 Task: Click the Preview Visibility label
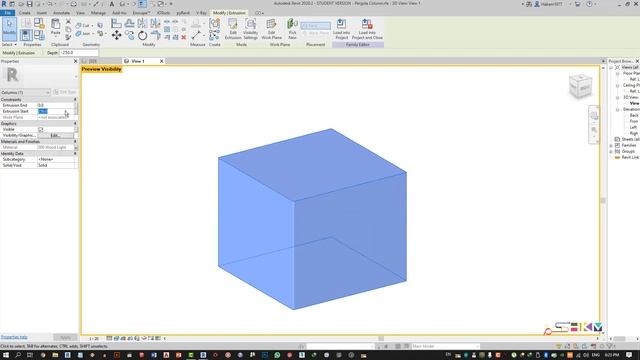(x=101, y=69)
